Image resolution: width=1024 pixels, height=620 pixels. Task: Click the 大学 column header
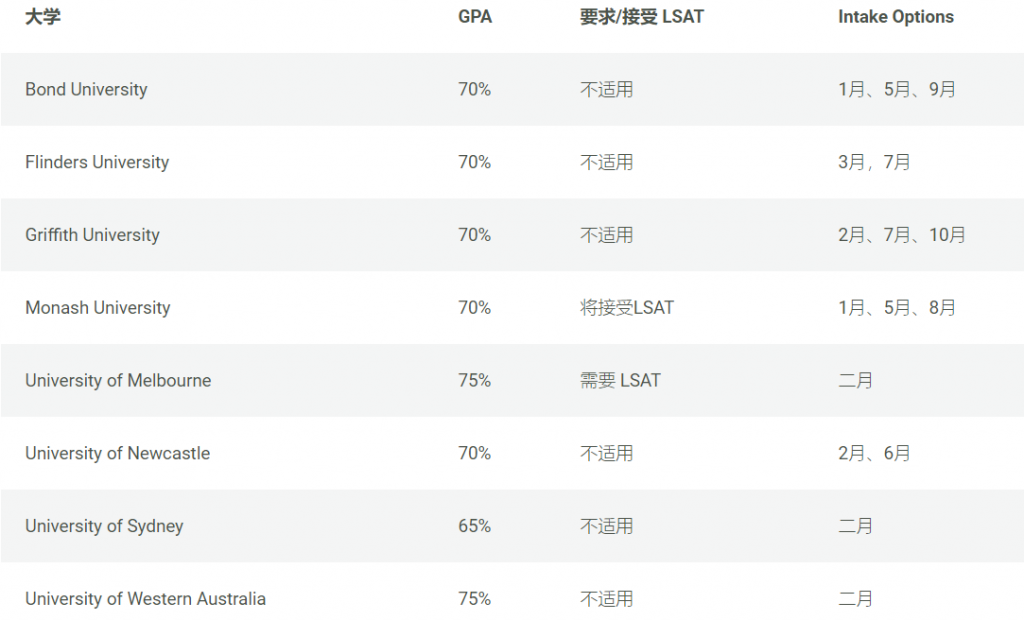point(43,17)
